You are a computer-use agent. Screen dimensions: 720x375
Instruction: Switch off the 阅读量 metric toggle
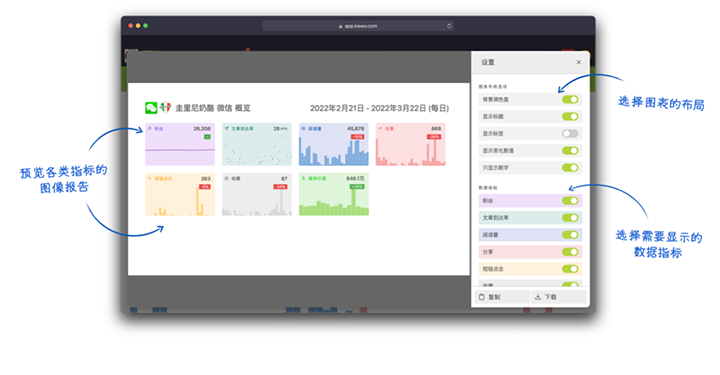pyautogui.click(x=570, y=235)
